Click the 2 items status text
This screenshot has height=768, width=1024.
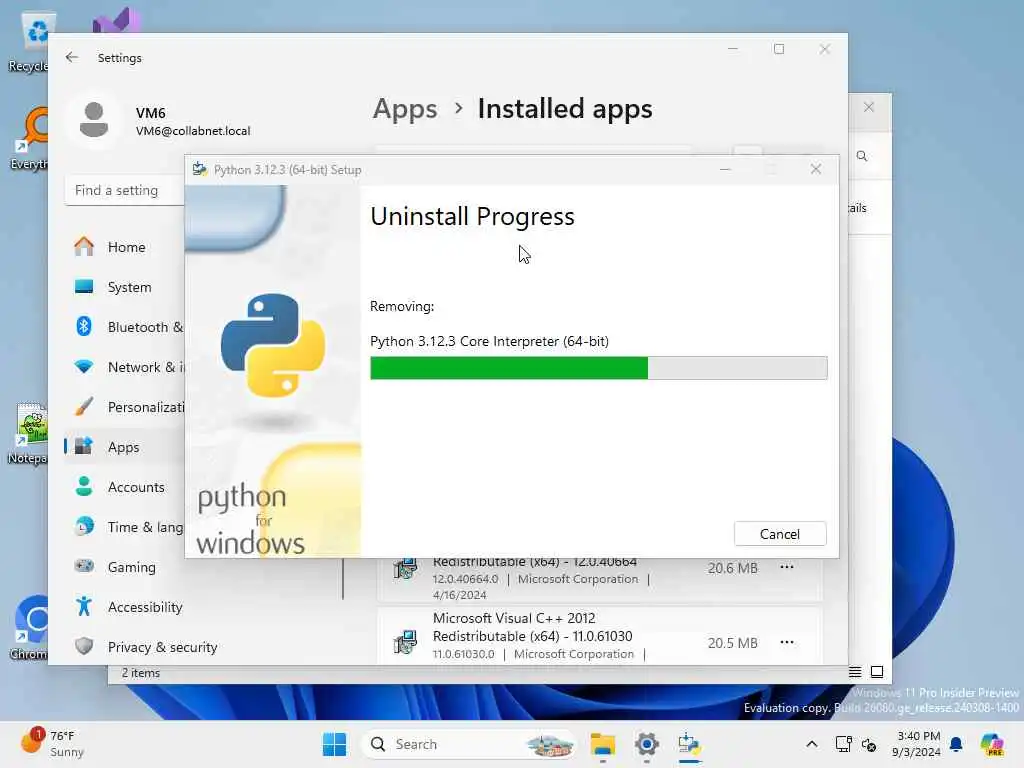click(x=141, y=673)
